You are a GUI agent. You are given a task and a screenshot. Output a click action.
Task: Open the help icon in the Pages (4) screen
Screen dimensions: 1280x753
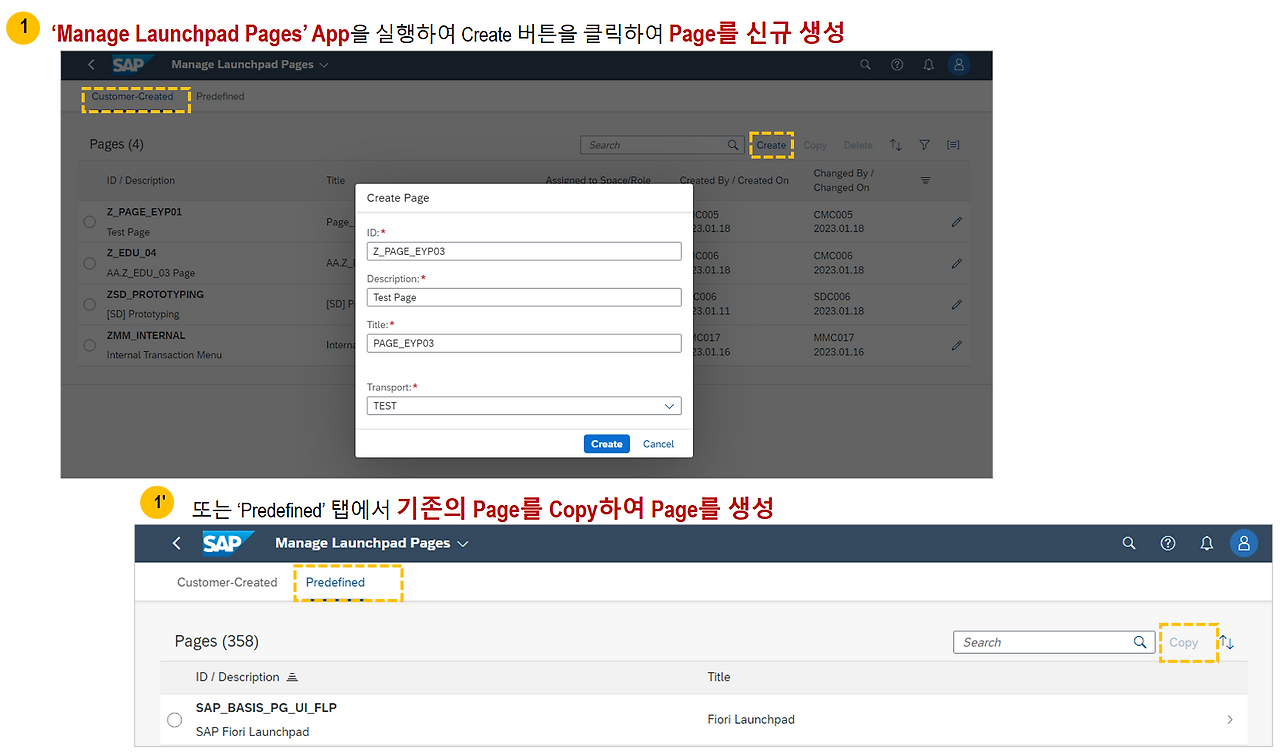pyautogui.click(x=897, y=65)
